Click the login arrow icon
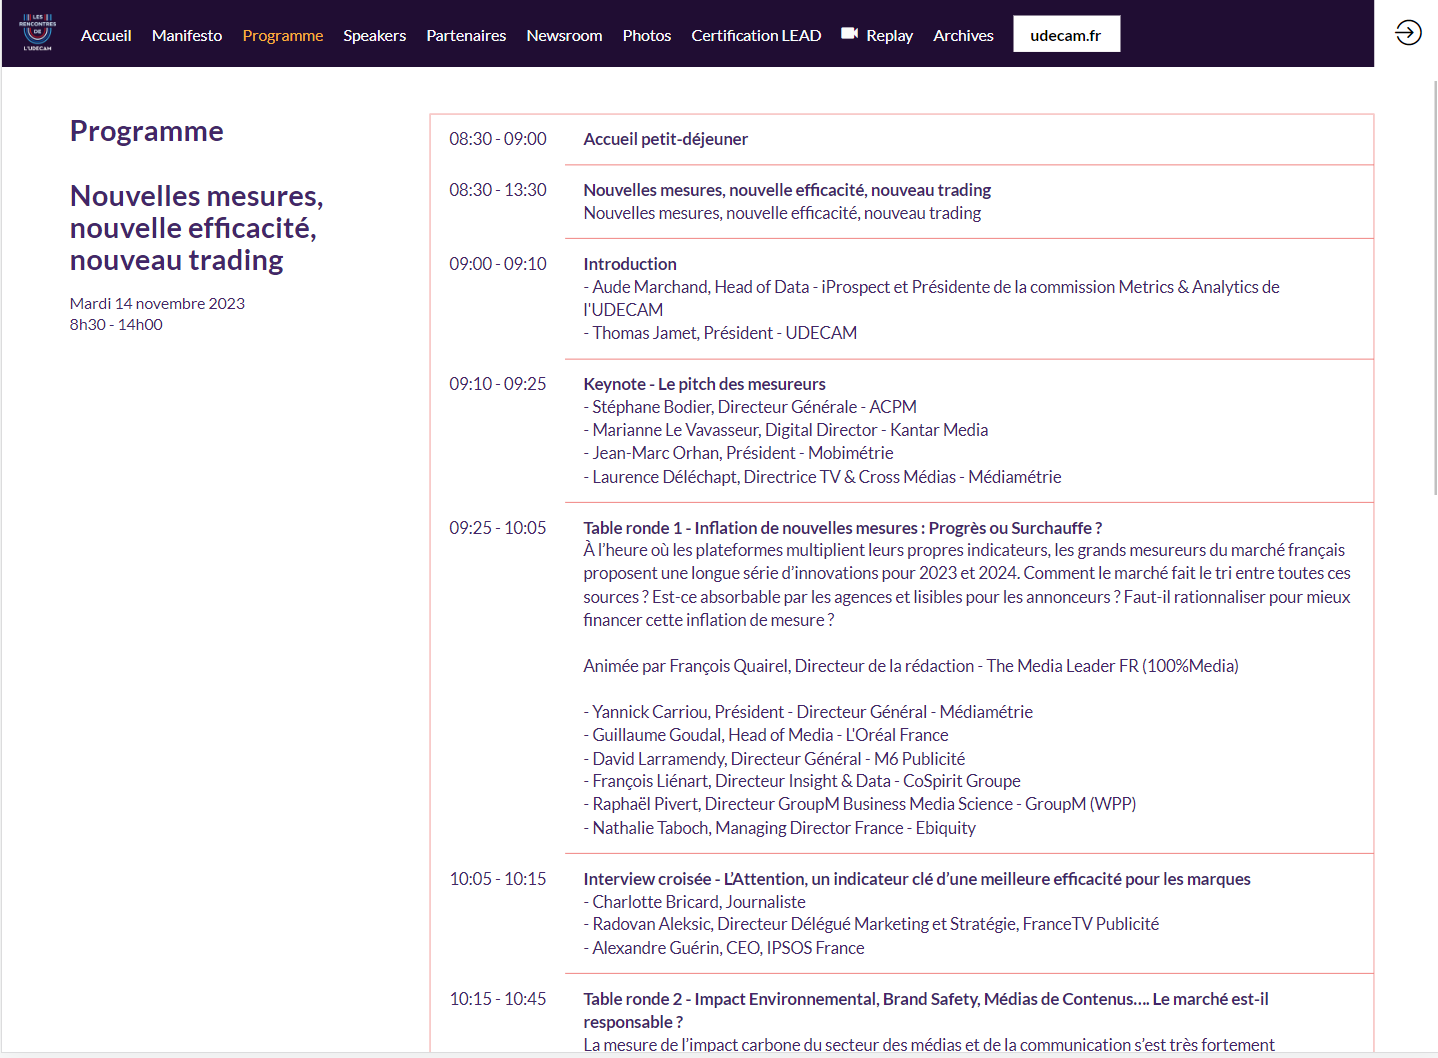The height and width of the screenshot is (1058, 1438). coord(1408,33)
